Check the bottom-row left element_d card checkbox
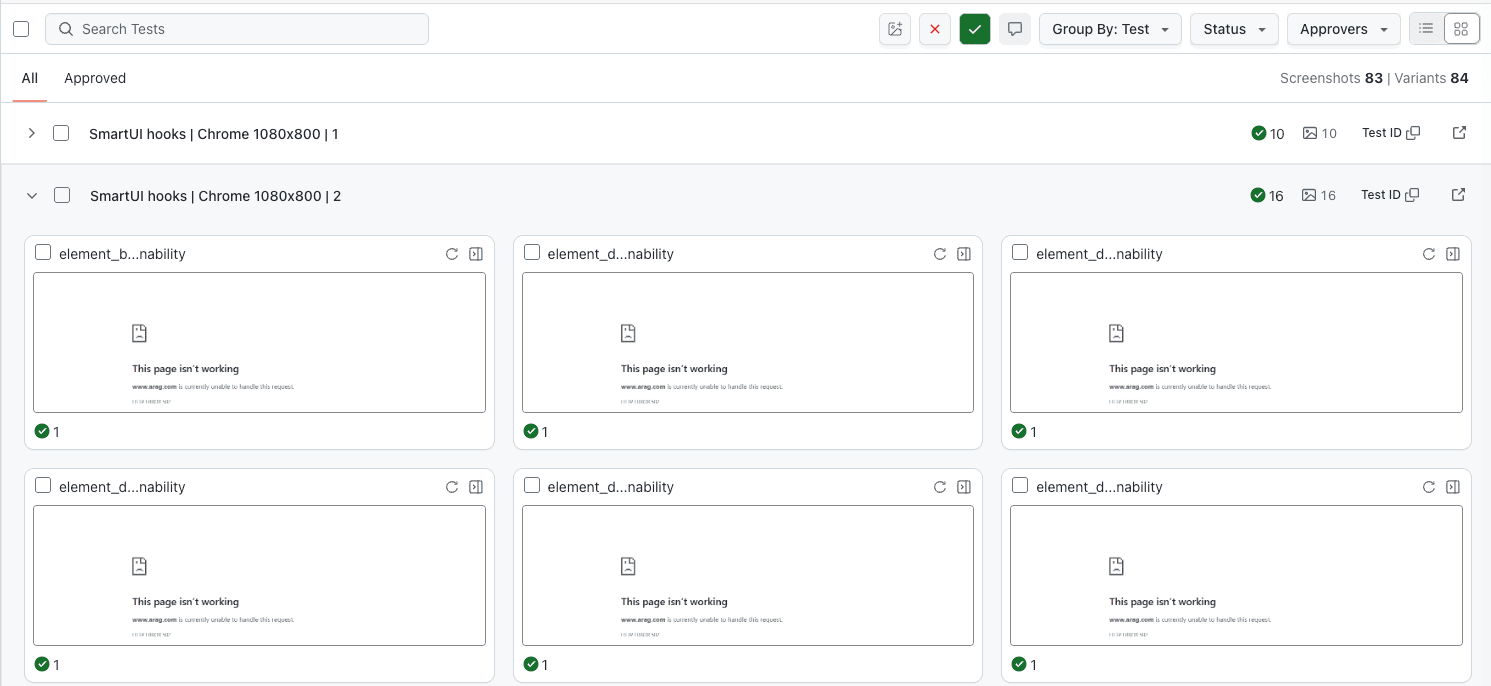This screenshot has width=1491, height=686. [43, 485]
